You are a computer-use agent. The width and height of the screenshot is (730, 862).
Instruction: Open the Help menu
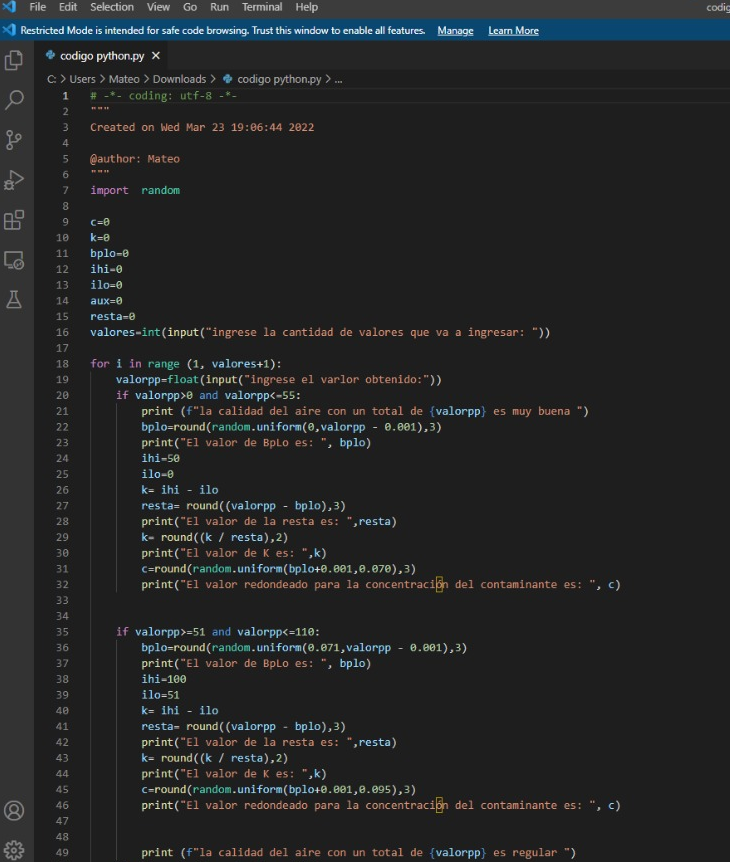(306, 7)
